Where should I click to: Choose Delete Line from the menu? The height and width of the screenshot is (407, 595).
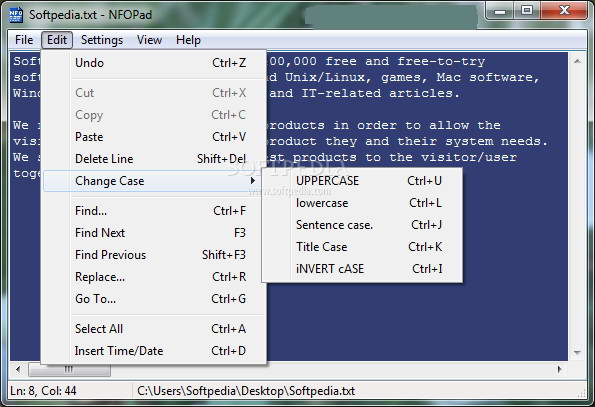pos(154,159)
